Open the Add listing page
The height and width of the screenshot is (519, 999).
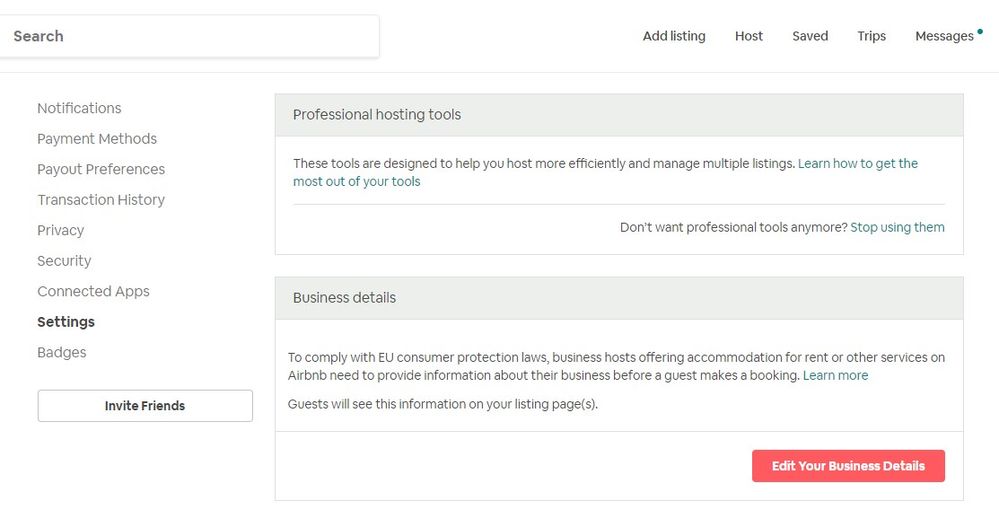(673, 36)
